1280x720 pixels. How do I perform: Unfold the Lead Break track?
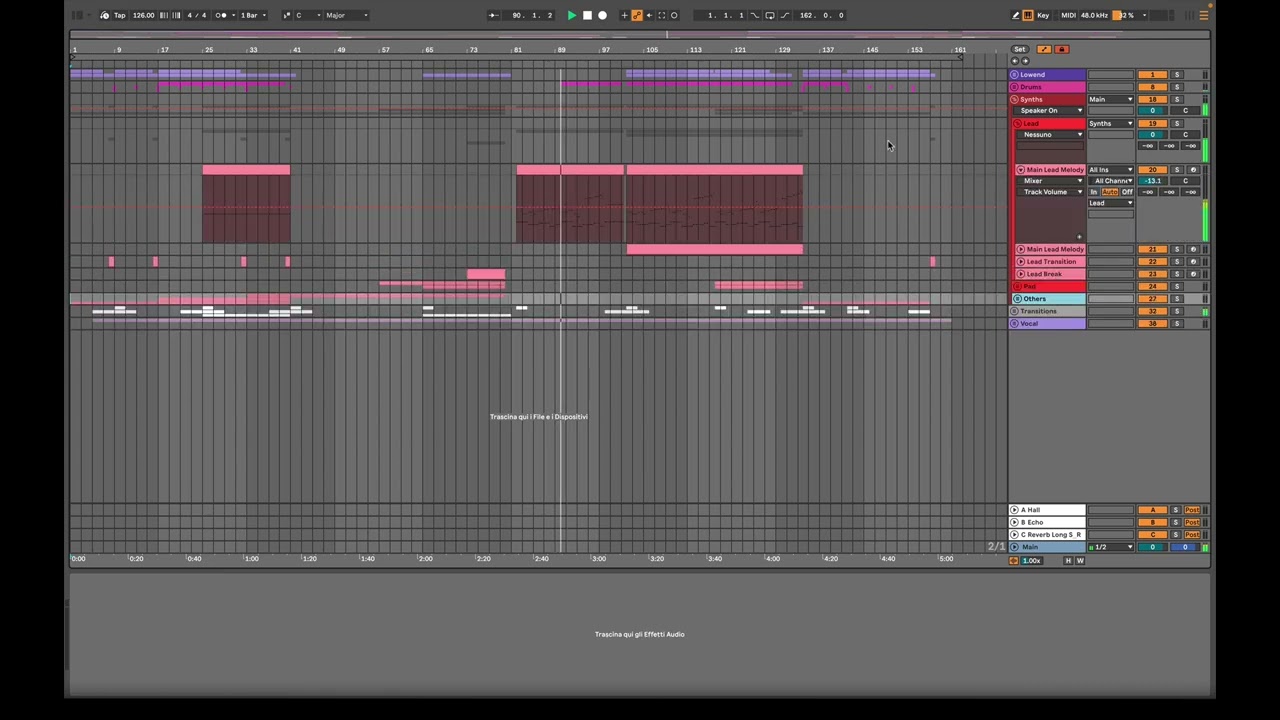pos(1021,274)
